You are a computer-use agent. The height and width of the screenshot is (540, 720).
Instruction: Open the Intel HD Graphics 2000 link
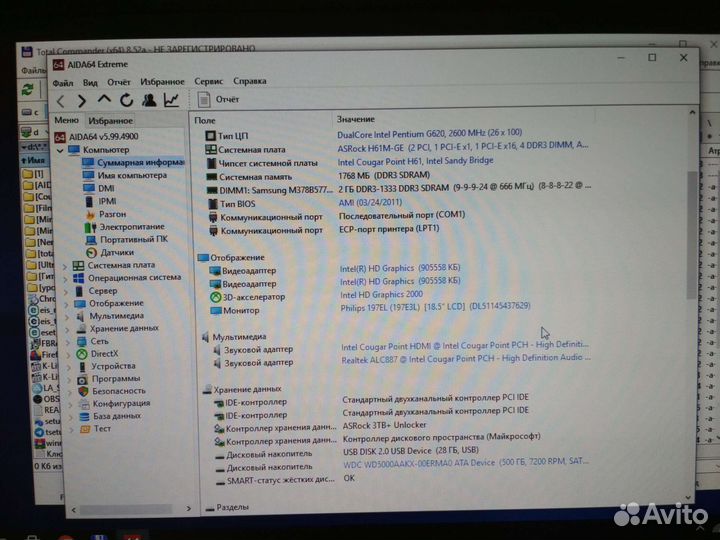tap(382, 294)
